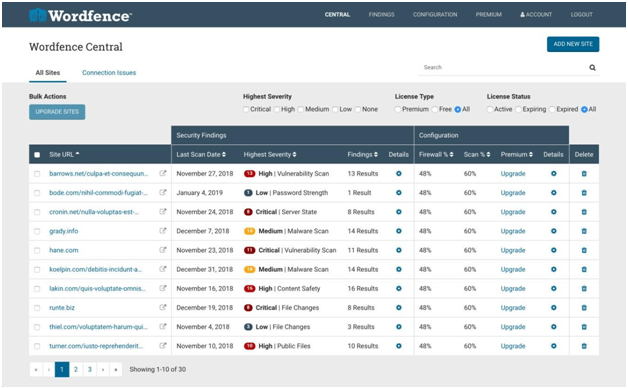The image size is (628, 389).
Task: Open configuration details for turner.com
Action: tap(554, 346)
